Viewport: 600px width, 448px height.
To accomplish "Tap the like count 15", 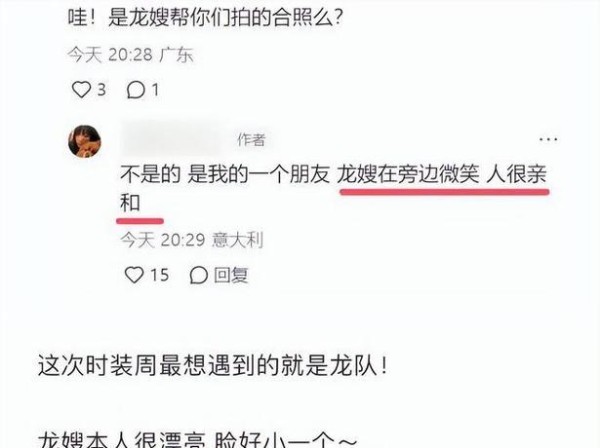I will click(159, 275).
